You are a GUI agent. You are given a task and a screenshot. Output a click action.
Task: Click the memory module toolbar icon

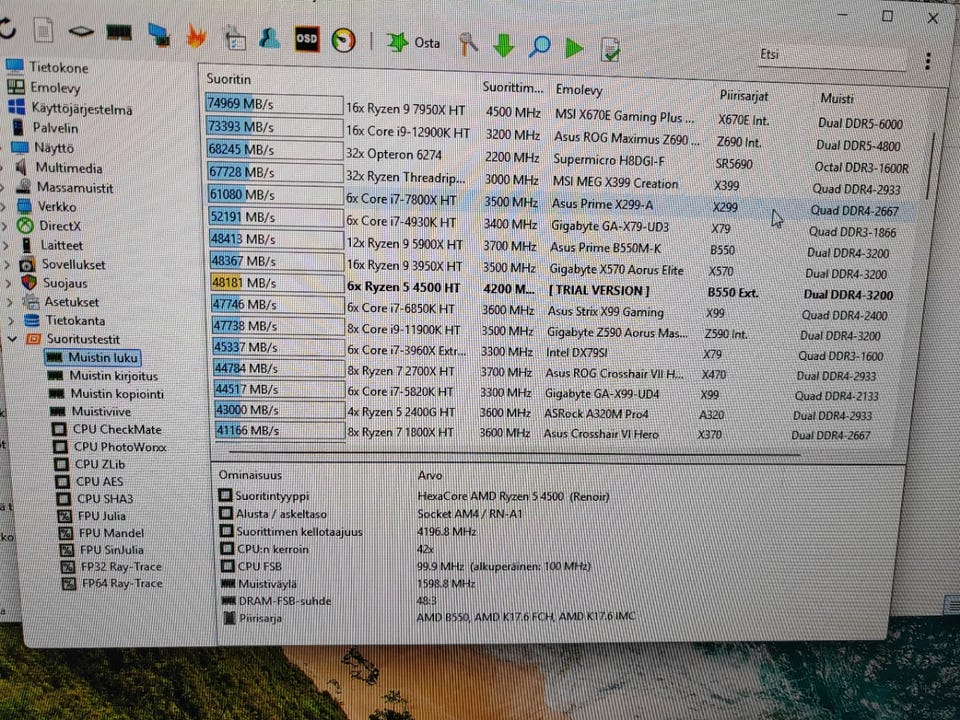pyautogui.click(x=119, y=31)
